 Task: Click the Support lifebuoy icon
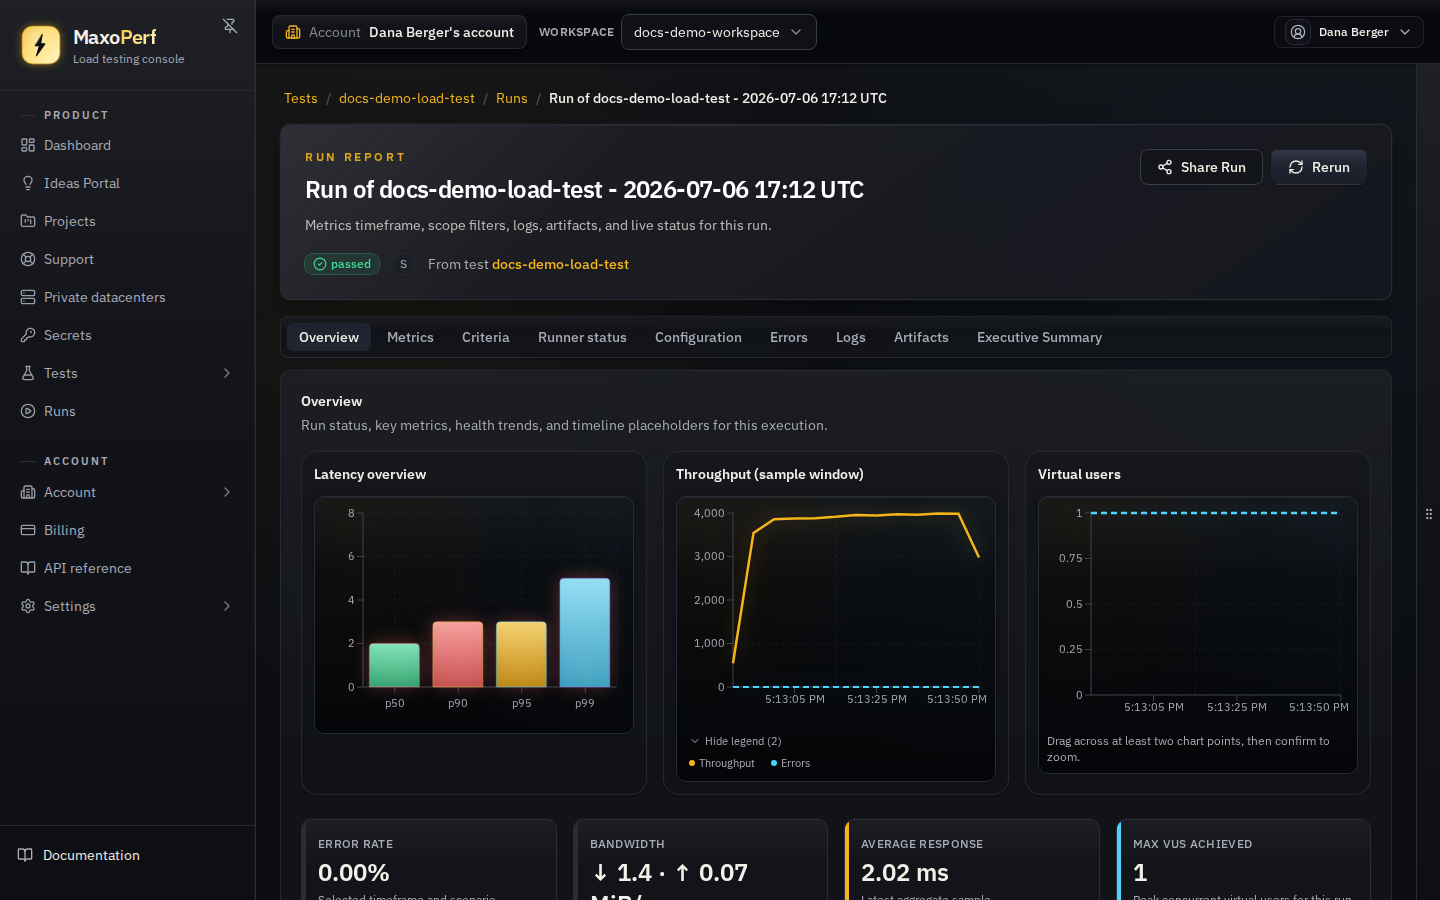[x=28, y=259]
